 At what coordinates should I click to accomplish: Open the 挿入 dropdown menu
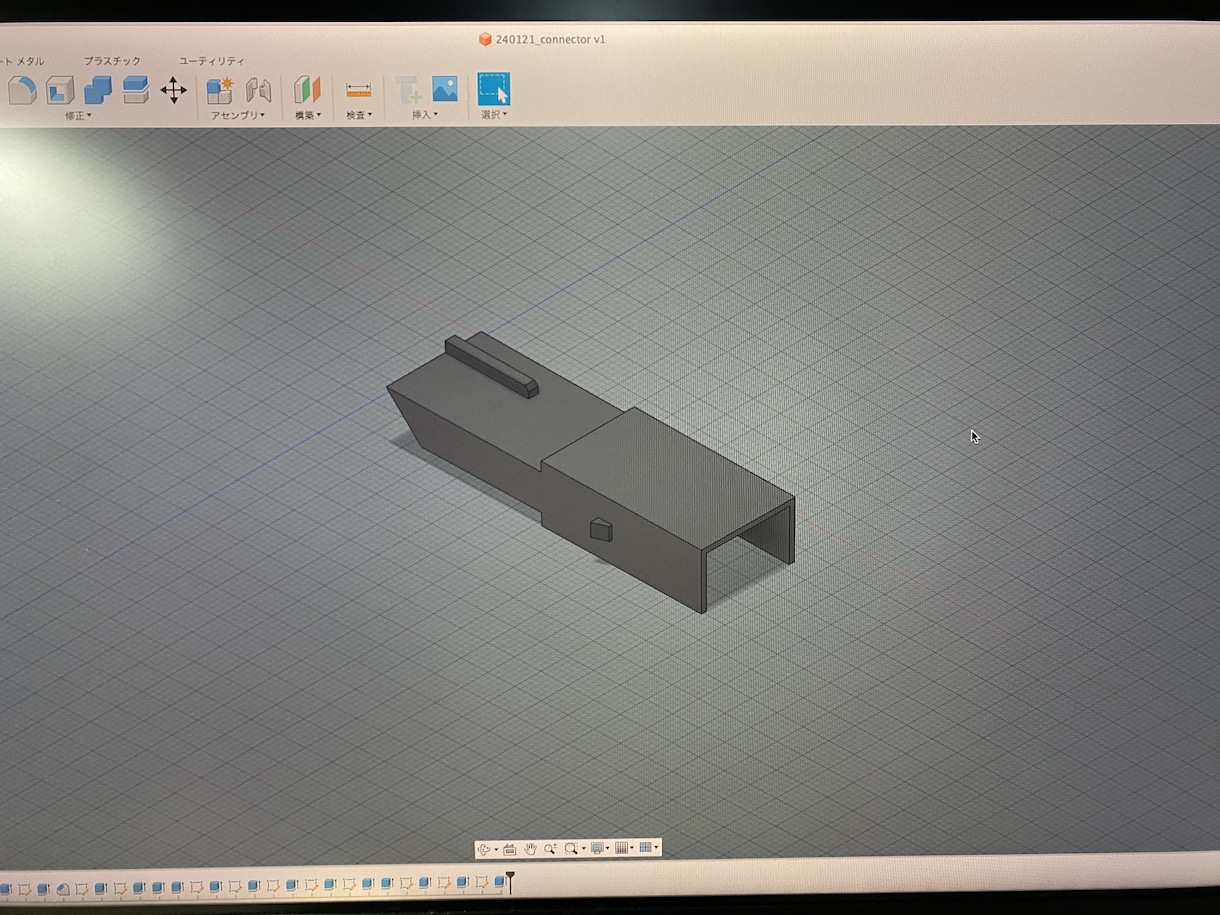(x=426, y=115)
